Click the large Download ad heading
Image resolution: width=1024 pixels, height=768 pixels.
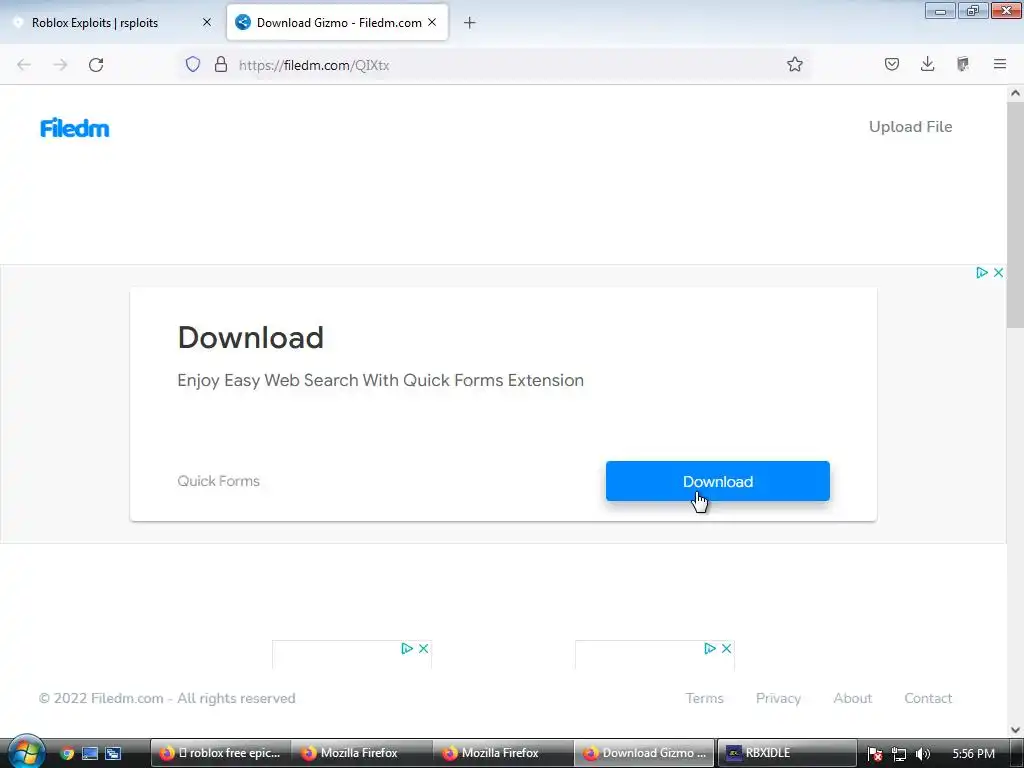[x=251, y=338]
